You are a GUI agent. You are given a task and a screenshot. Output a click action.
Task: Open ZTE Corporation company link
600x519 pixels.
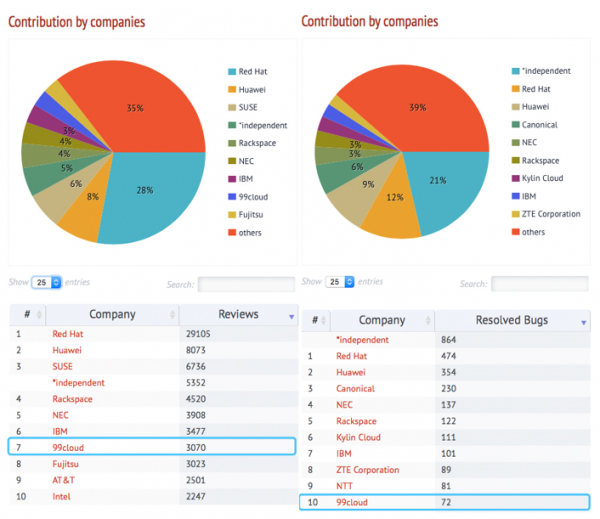pos(368,470)
